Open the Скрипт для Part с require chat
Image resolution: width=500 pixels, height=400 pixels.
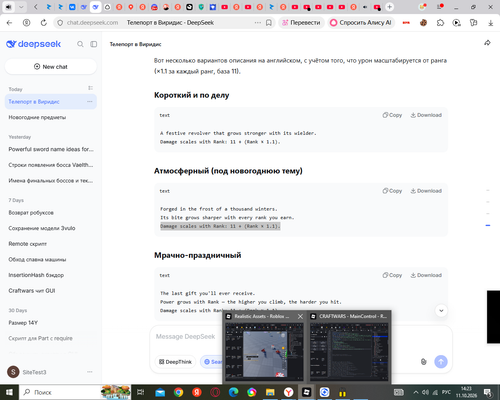pos(51,338)
